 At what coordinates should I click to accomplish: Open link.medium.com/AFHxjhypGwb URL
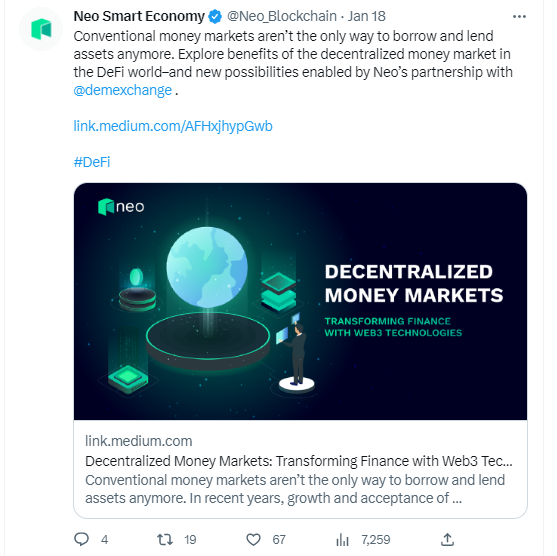tap(173, 126)
